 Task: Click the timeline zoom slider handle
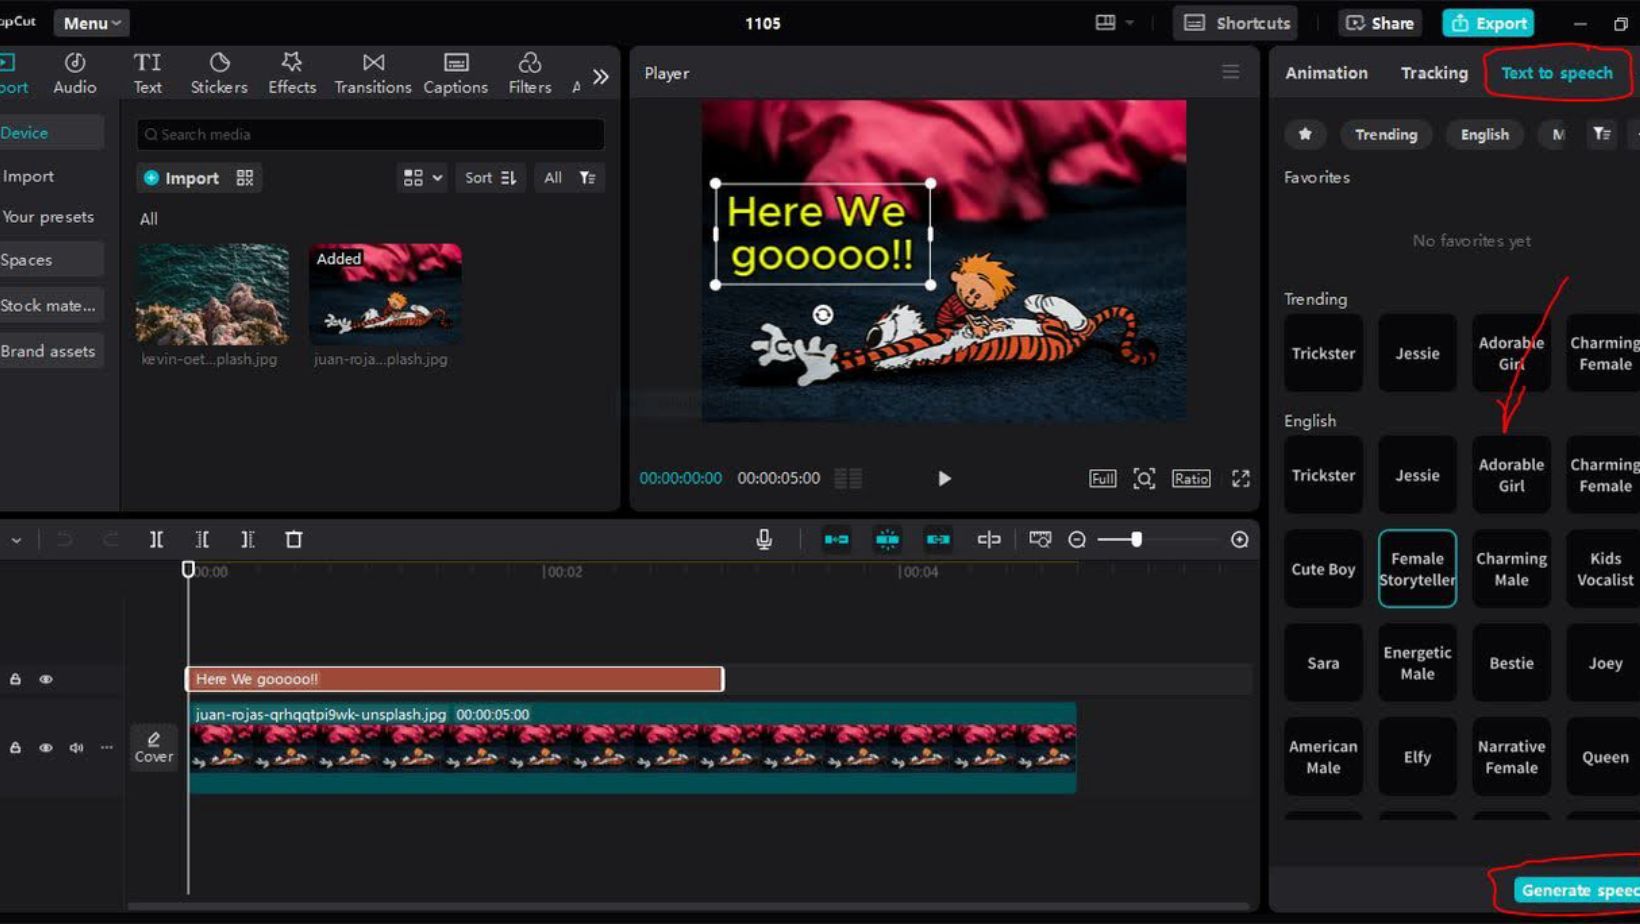[x=1136, y=540]
